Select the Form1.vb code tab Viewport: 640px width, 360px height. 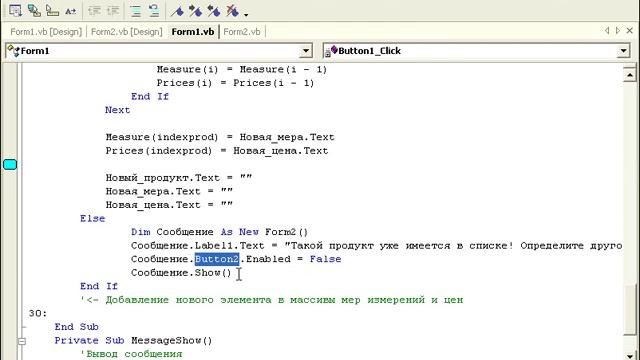coord(193,32)
